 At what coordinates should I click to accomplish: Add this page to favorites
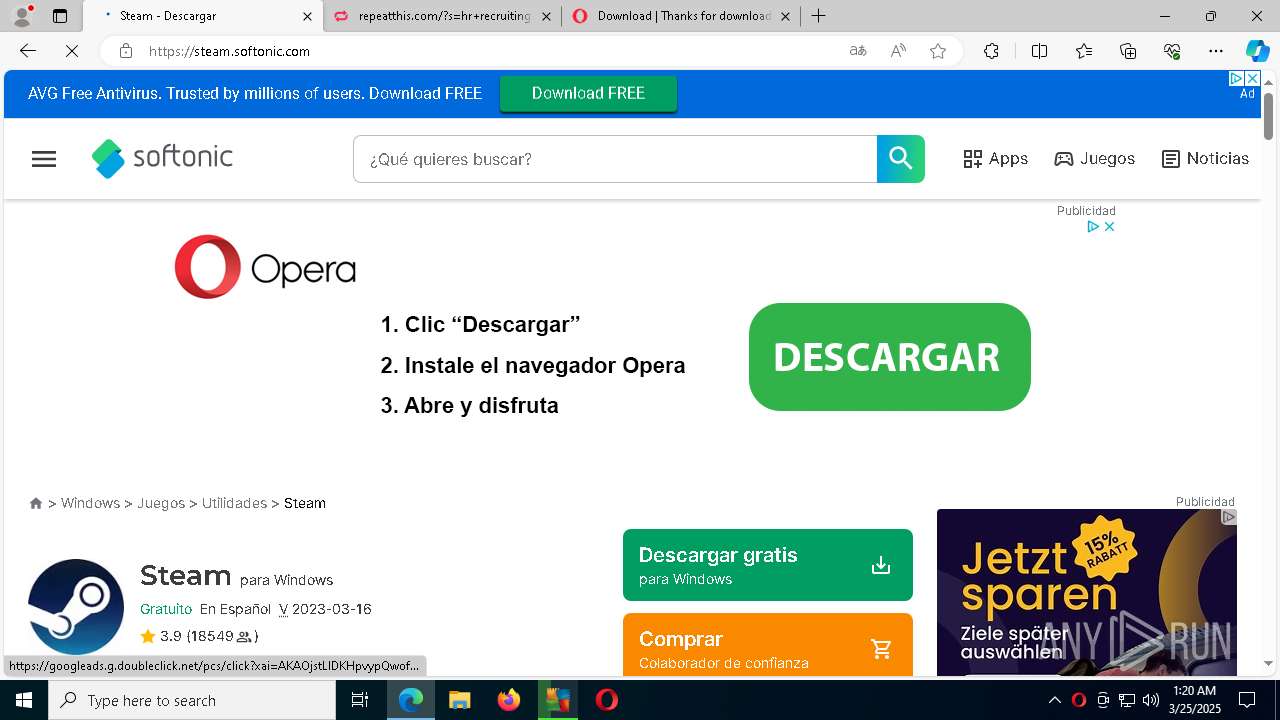click(938, 51)
